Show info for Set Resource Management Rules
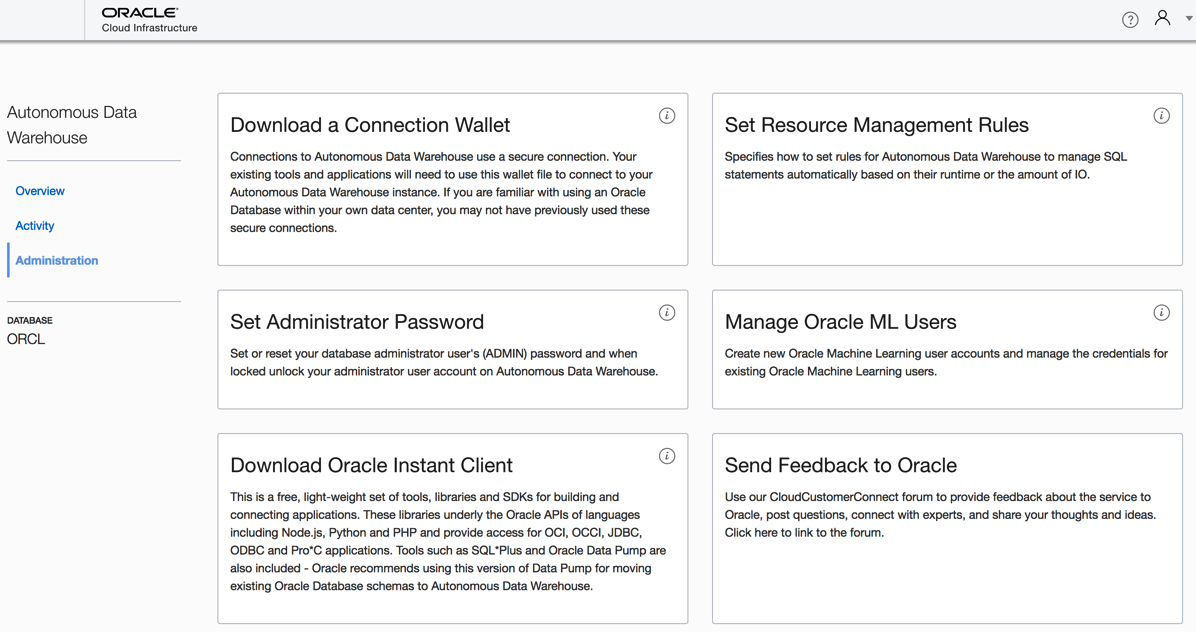 1161,116
